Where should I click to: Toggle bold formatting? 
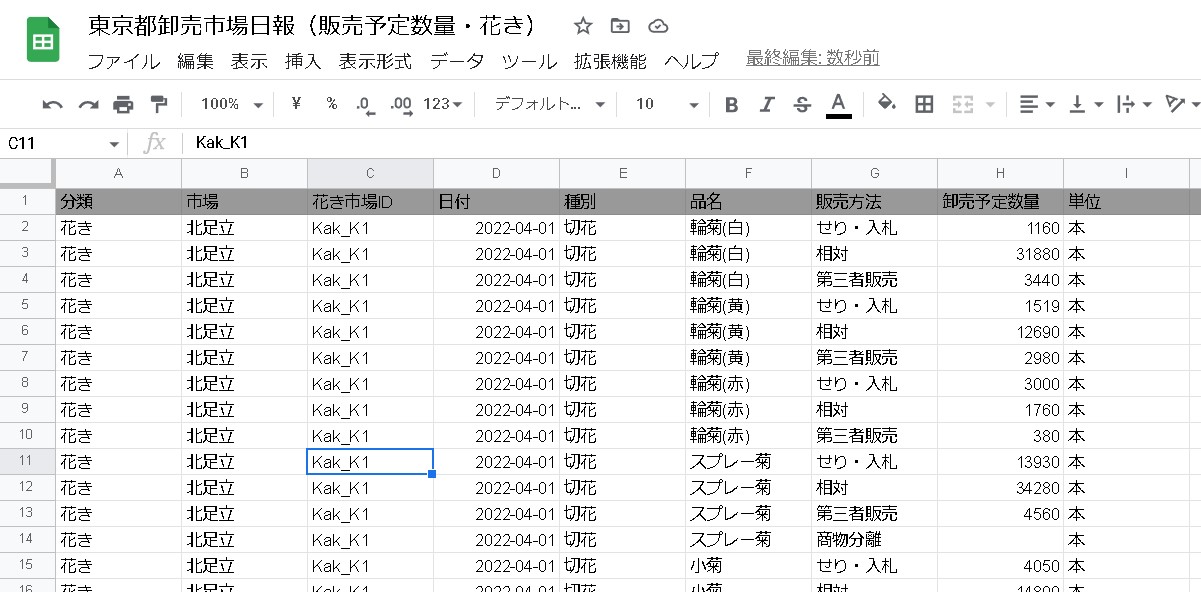point(731,104)
